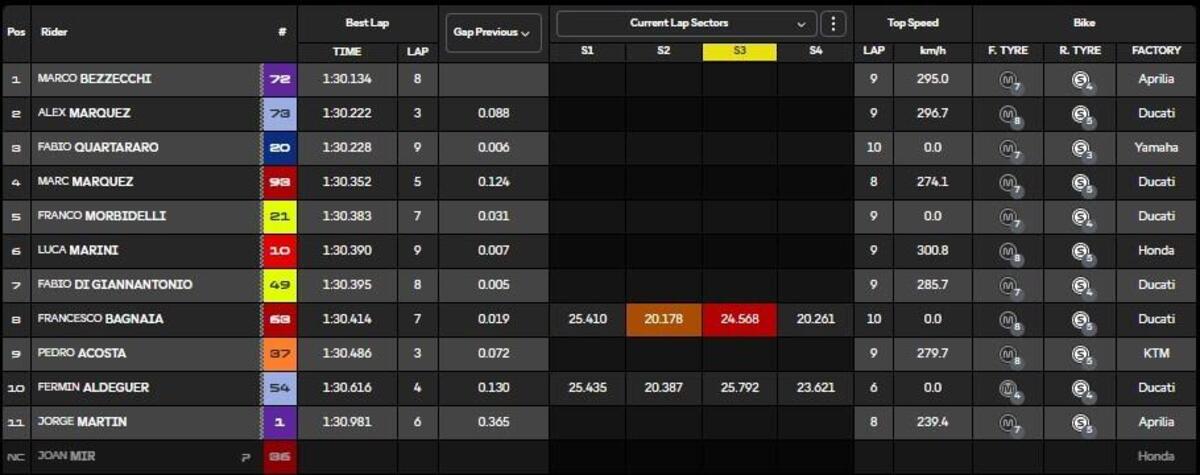Image resolution: width=1200 pixels, height=475 pixels.
Task: Expand the Current Lap Sectors dropdown
Action: coord(686,23)
